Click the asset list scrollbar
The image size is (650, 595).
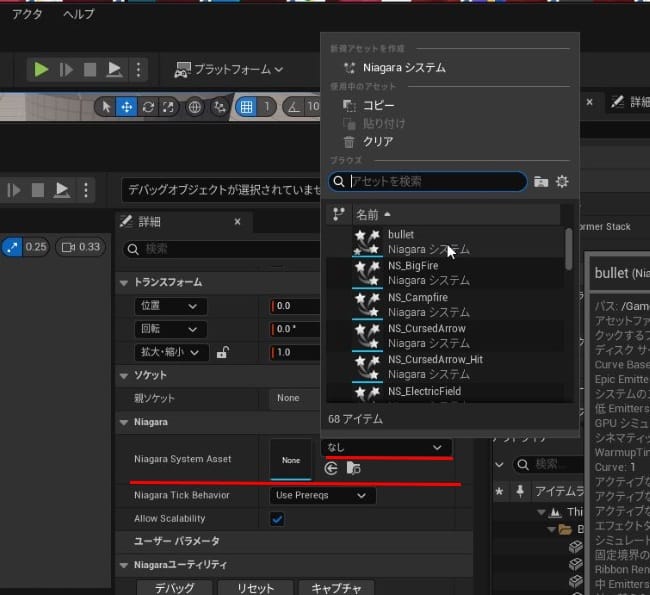(569, 249)
